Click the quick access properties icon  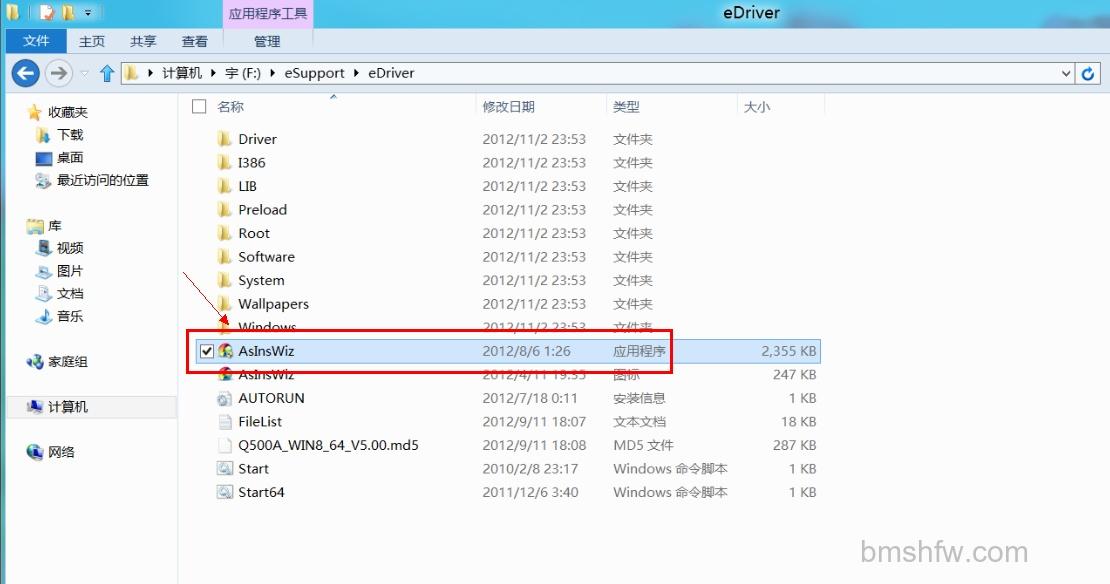[x=47, y=12]
